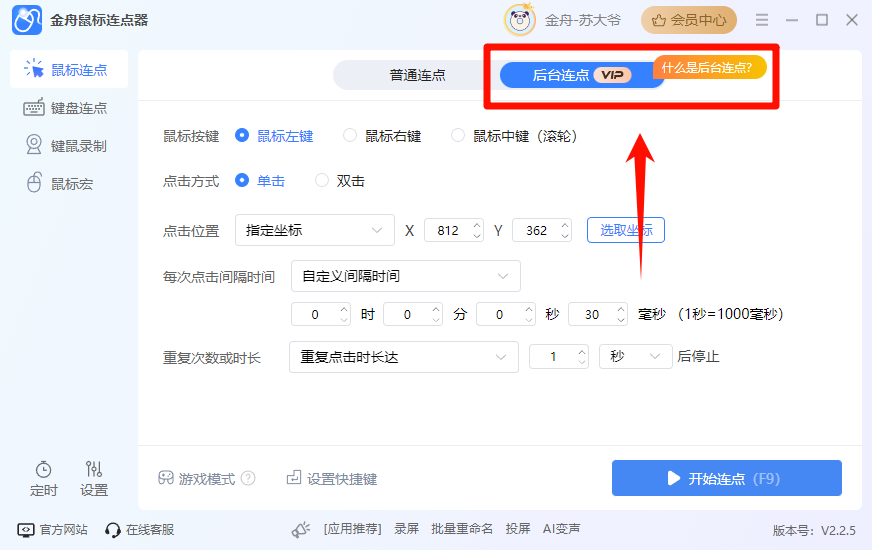This screenshot has height=550, width=872.
Task: Open 投屏 recommended app link
Action: (x=518, y=529)
